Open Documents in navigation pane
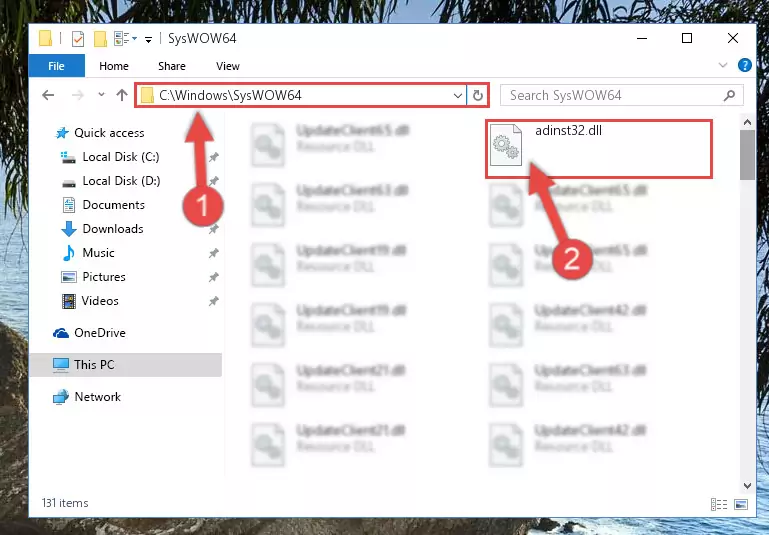 tap(113, 204)
